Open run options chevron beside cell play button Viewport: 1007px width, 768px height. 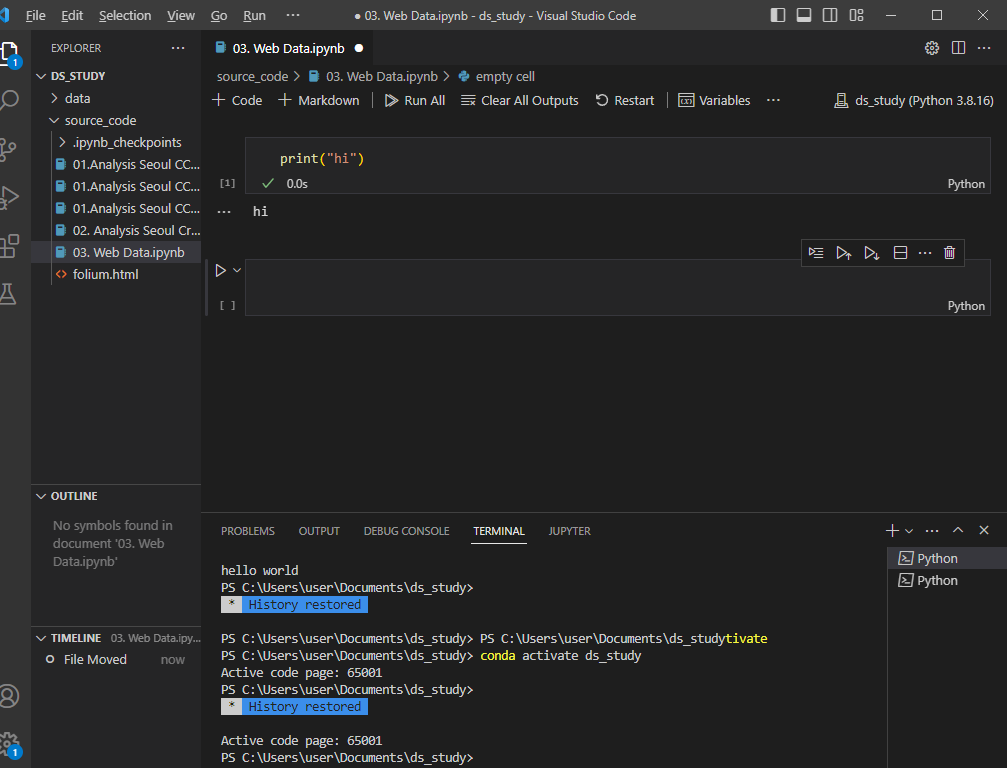coord(237,270)
